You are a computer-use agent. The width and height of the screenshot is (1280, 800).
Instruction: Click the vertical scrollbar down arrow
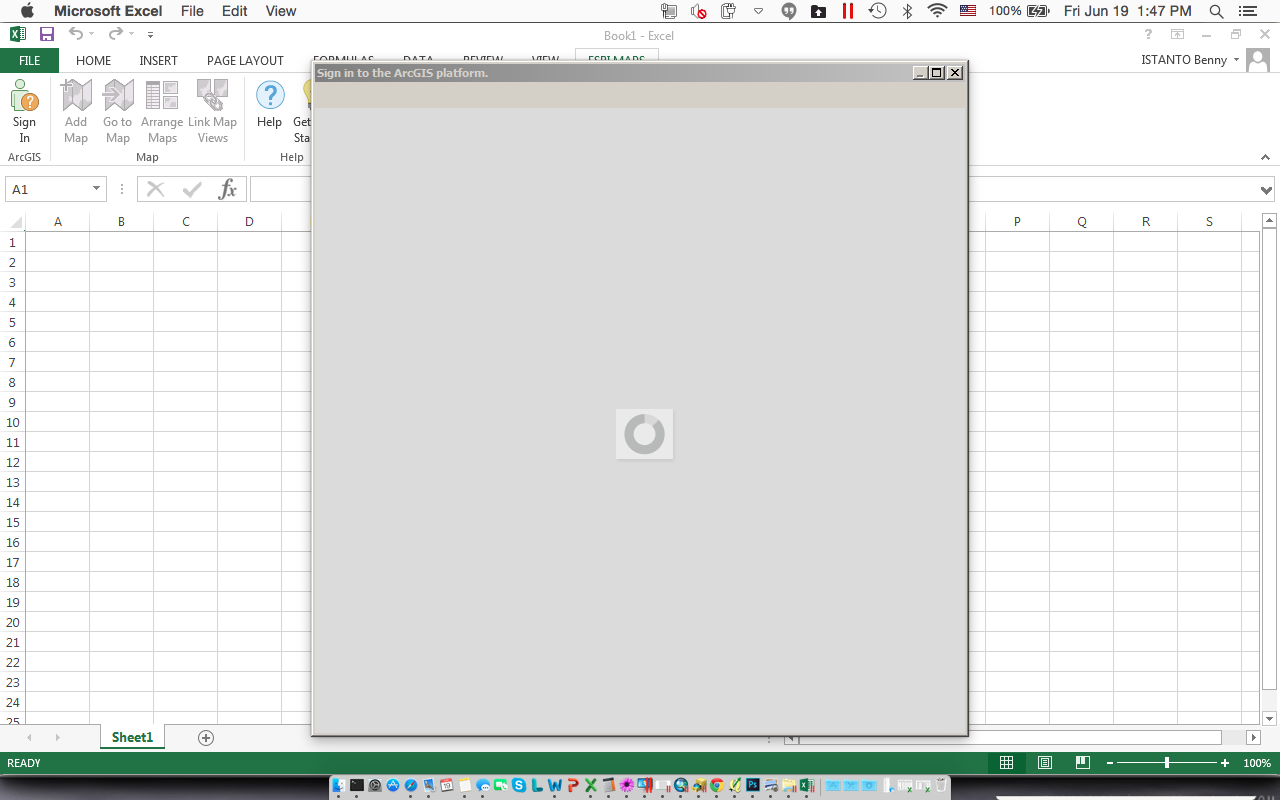(x=1270, y=718)
